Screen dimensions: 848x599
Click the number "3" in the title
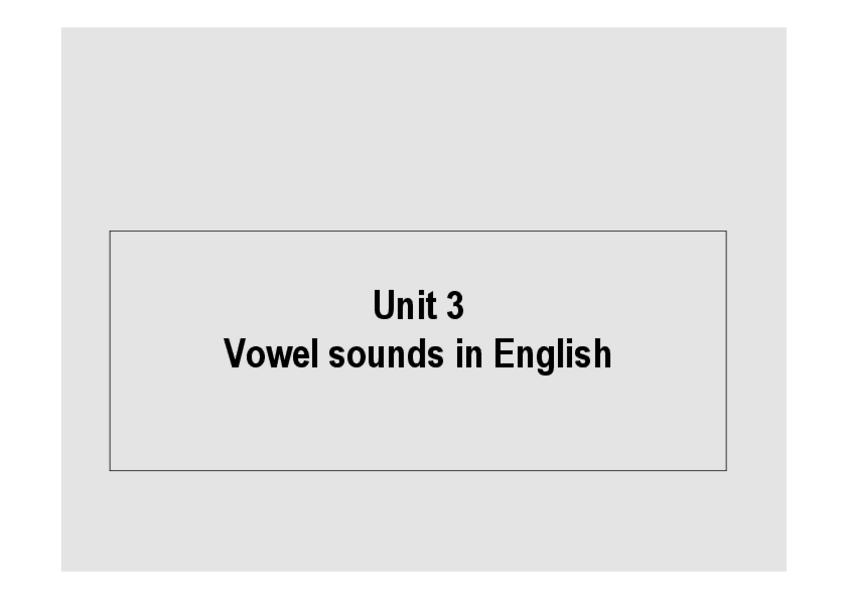(454, 306)
